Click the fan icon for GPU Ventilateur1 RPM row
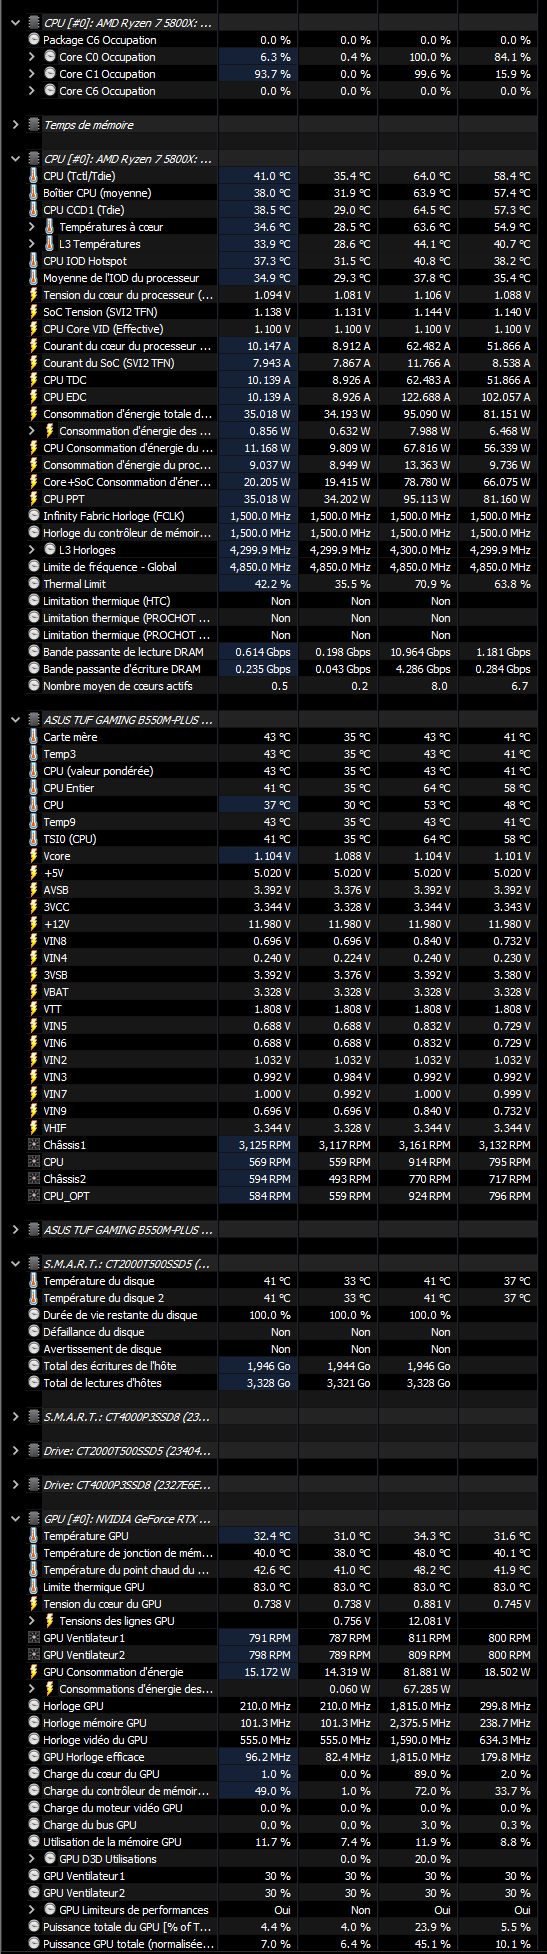This screenshot has height=1954, width=547. [x=34, y=1638]
